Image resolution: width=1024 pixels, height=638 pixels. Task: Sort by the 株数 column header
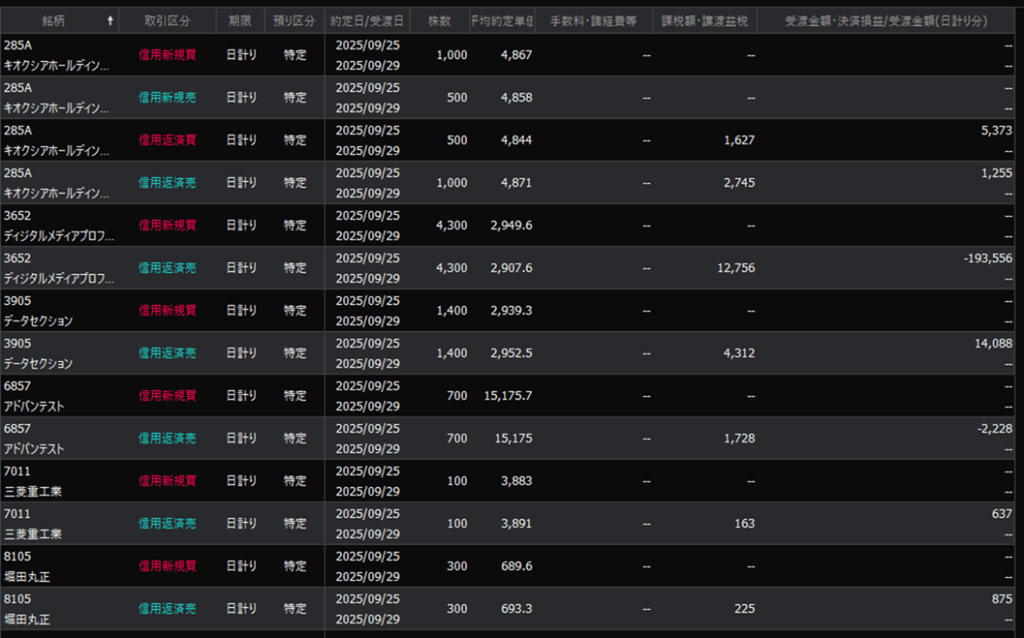tap(439, 21)
